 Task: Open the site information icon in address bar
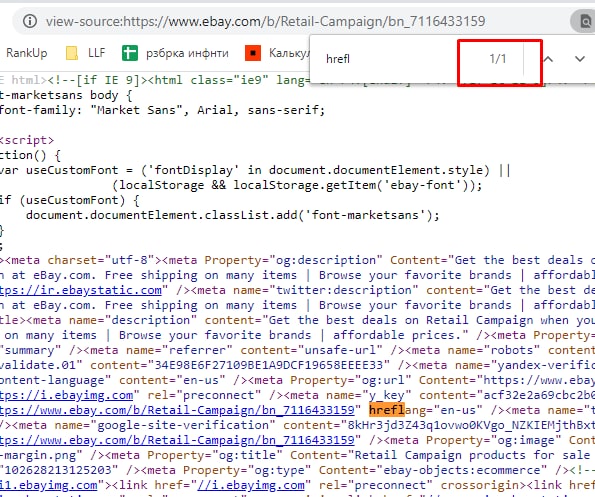30,21
